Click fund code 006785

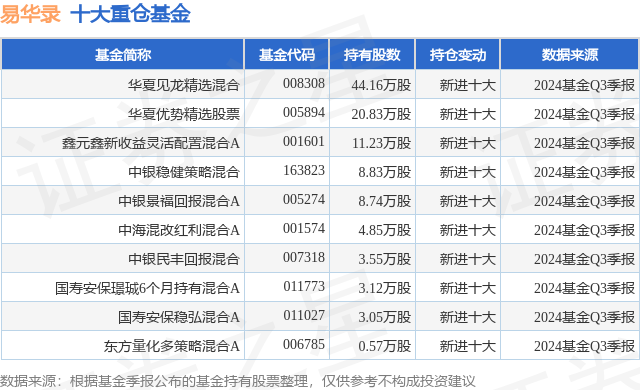coord(304,344)
